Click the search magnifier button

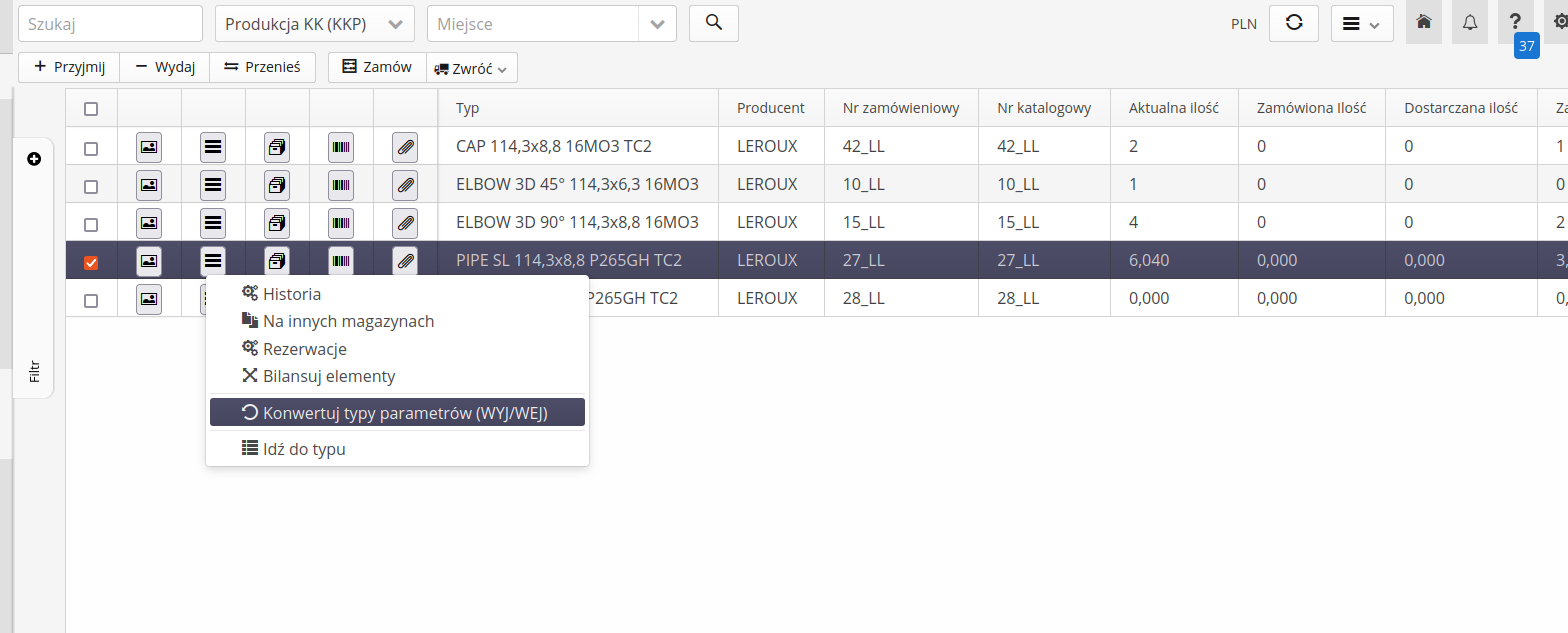(713, 23)
